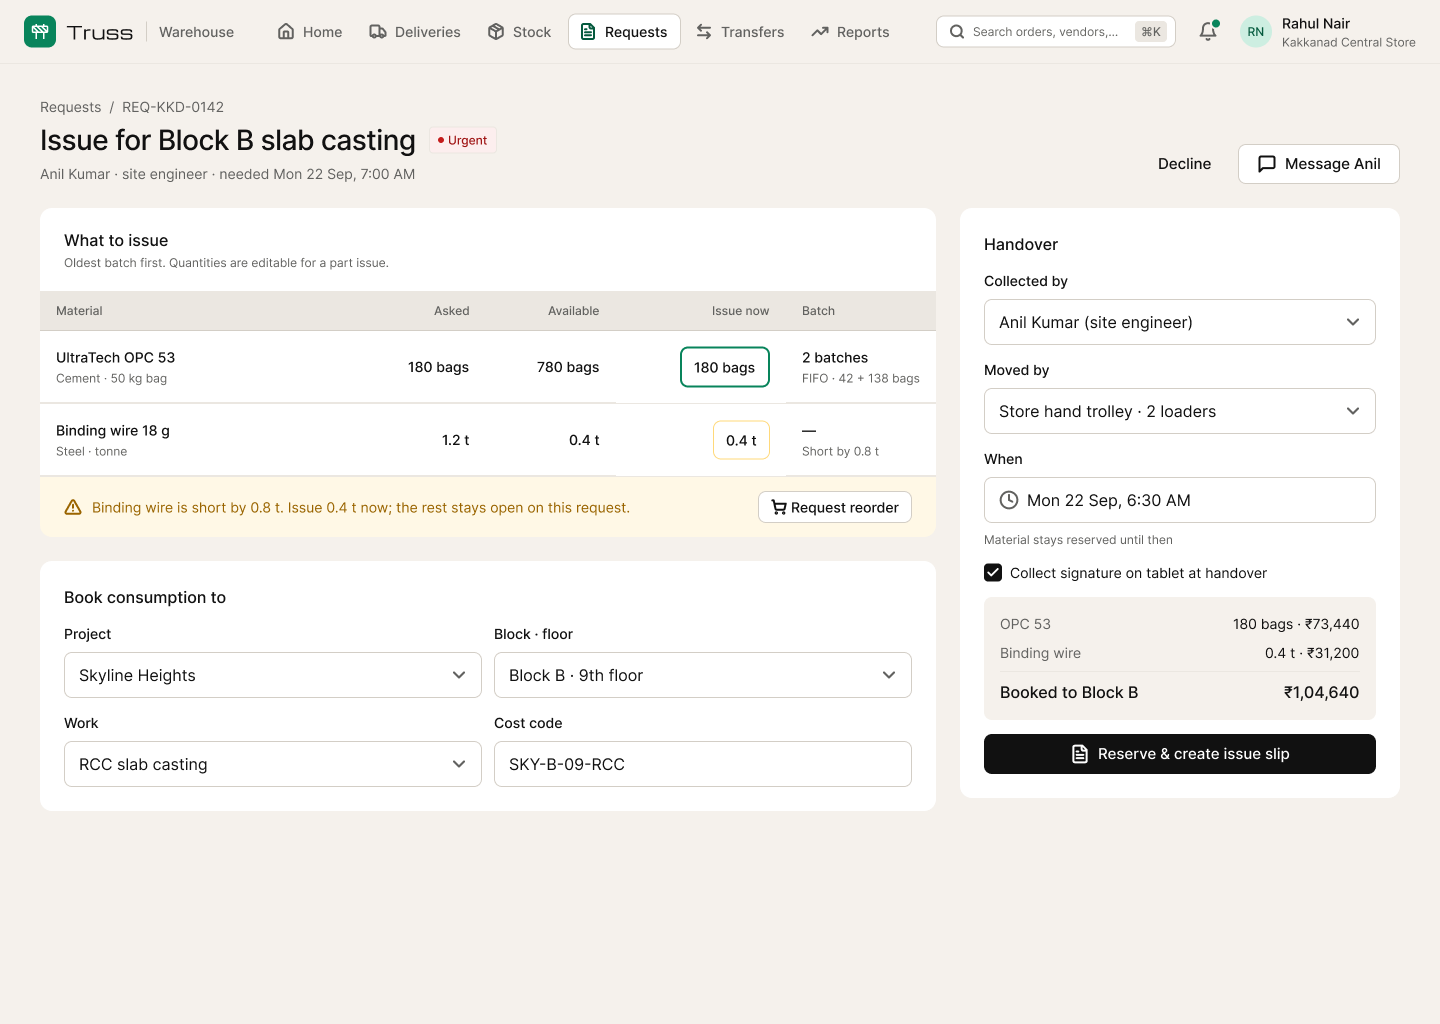
Task: Click the Requests breadcrumb link
Action: pyautogui.click(x=71, y=107)
